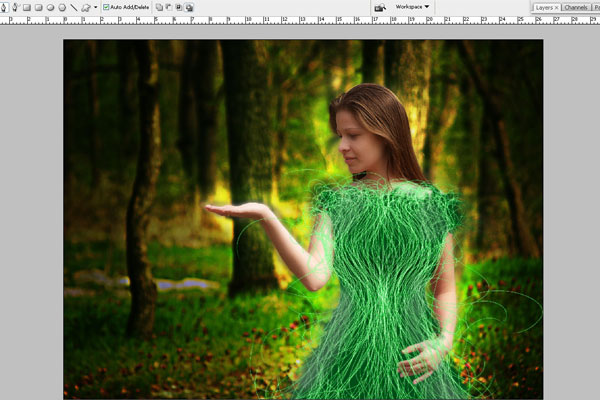The height and width of the screenshot is (400, 600).
Task: Select the Line shape tool
Action: point(73,7)
